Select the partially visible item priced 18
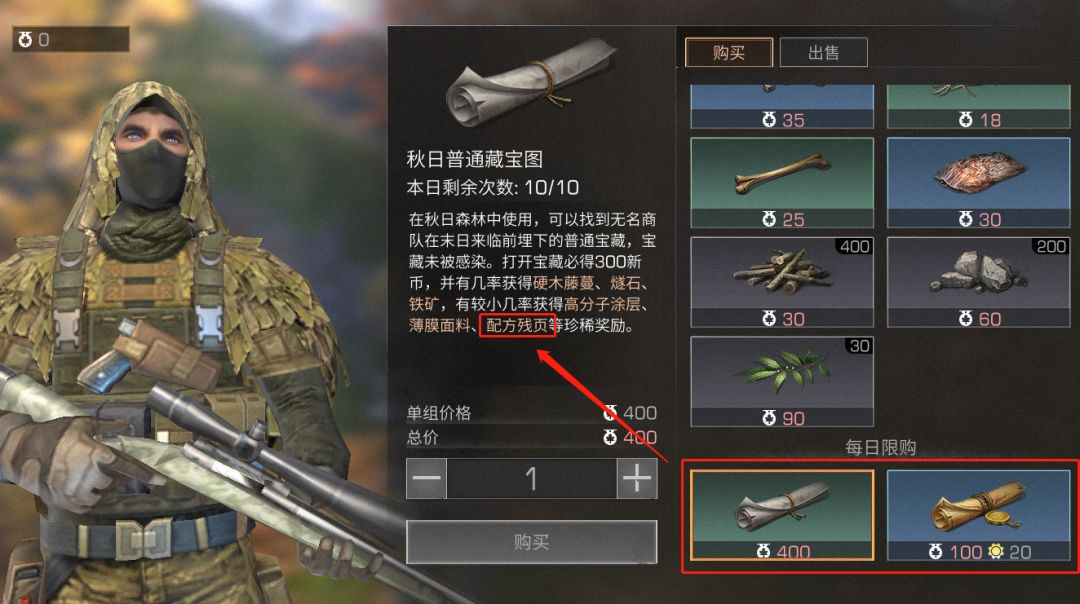The image size is (1080, 604). coord(978,107)
